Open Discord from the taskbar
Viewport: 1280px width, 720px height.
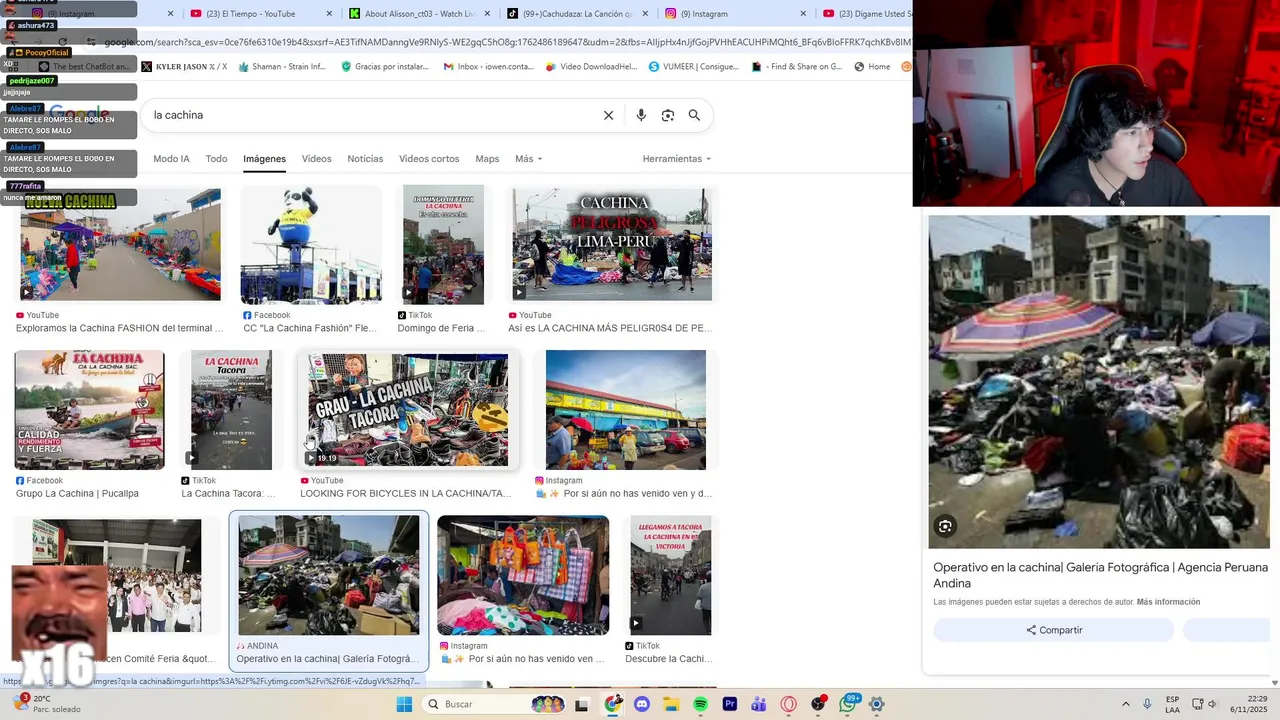click(642, 704)
